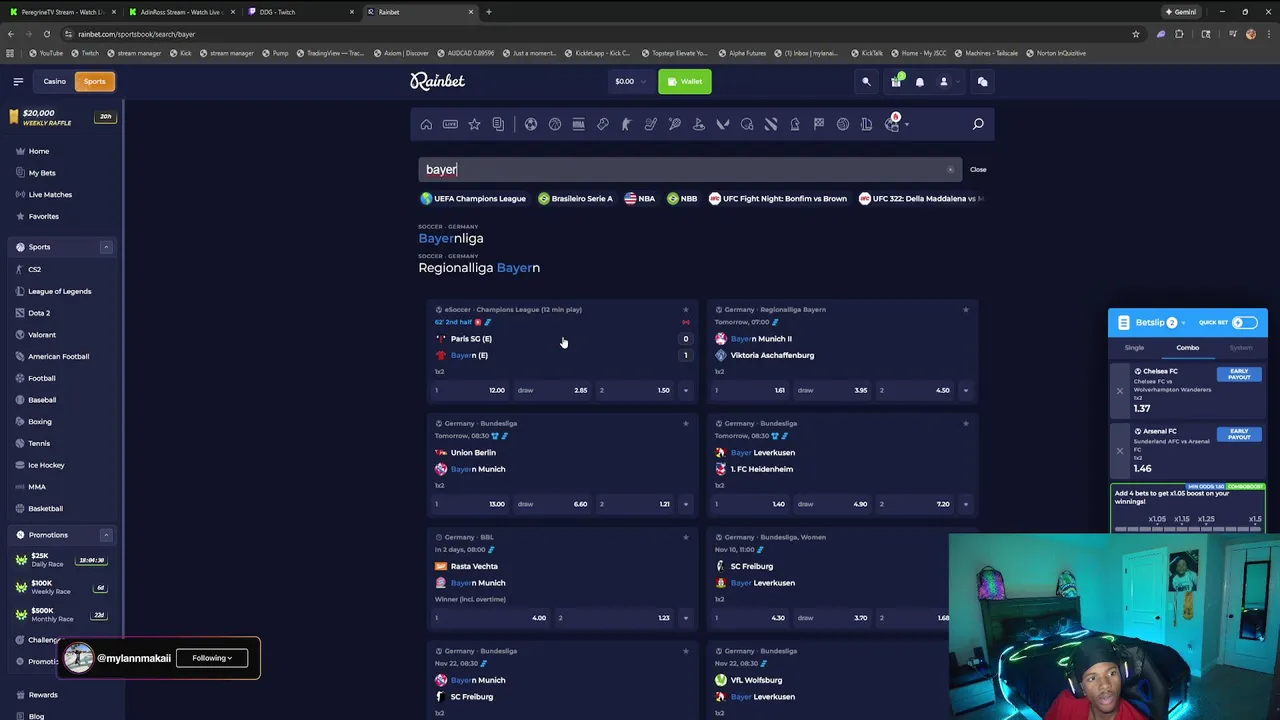Expand more markets for Viktoria Aschaffenburg match
1280x720 pixels.
point(965,390)
